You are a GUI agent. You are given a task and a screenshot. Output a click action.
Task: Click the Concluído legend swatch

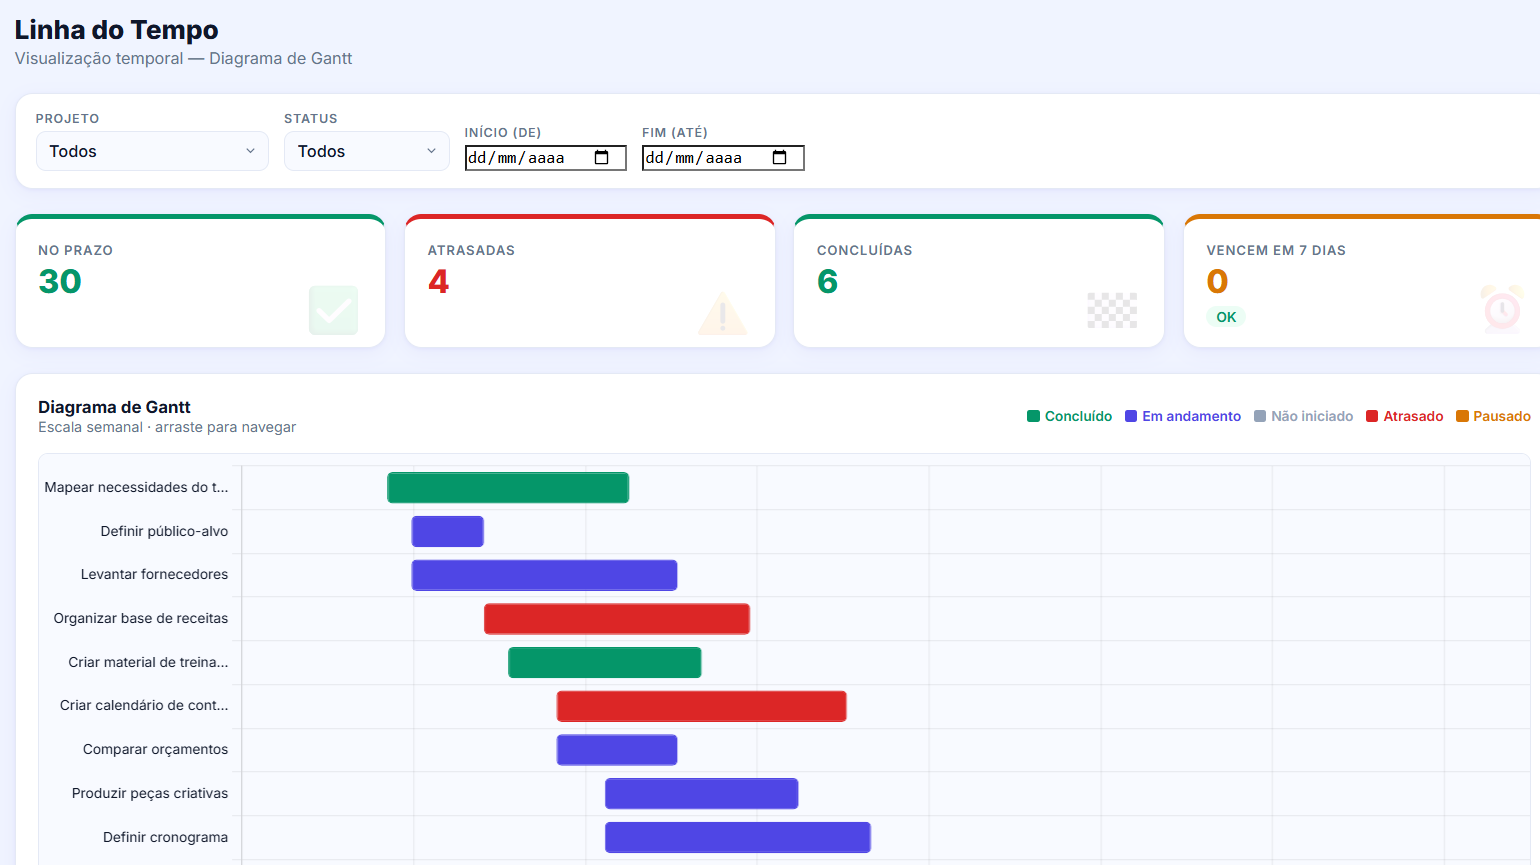pos(1034,416)
